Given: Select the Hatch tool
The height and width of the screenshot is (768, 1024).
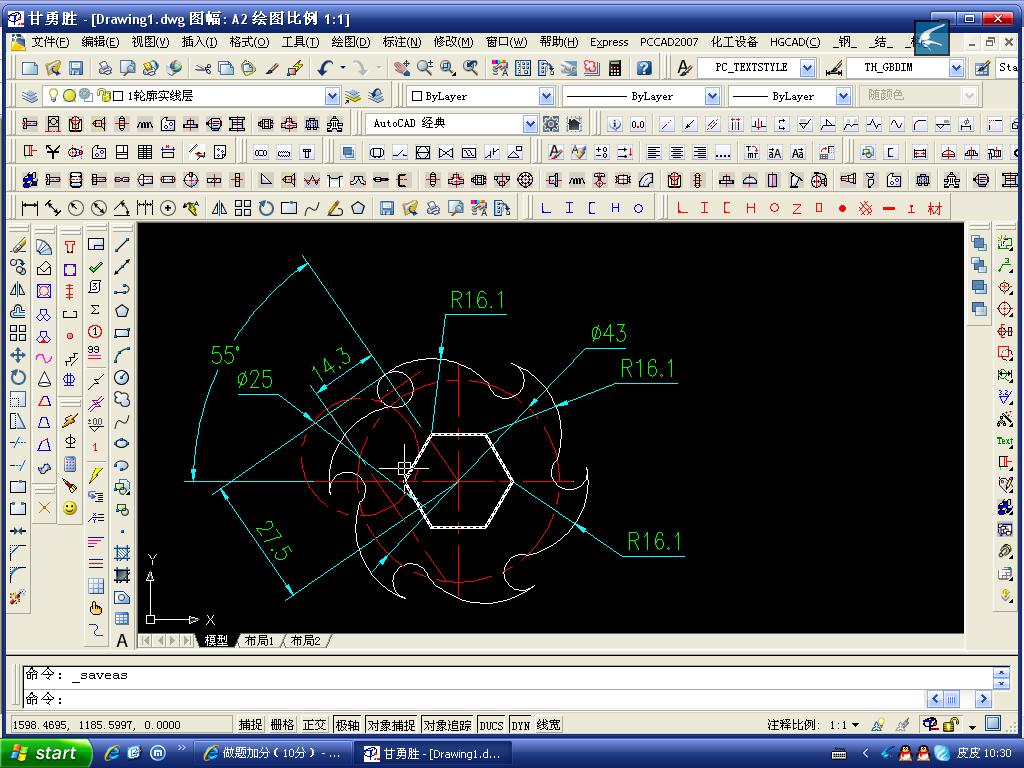Looking at the screenshot, I should click(122, 552).
